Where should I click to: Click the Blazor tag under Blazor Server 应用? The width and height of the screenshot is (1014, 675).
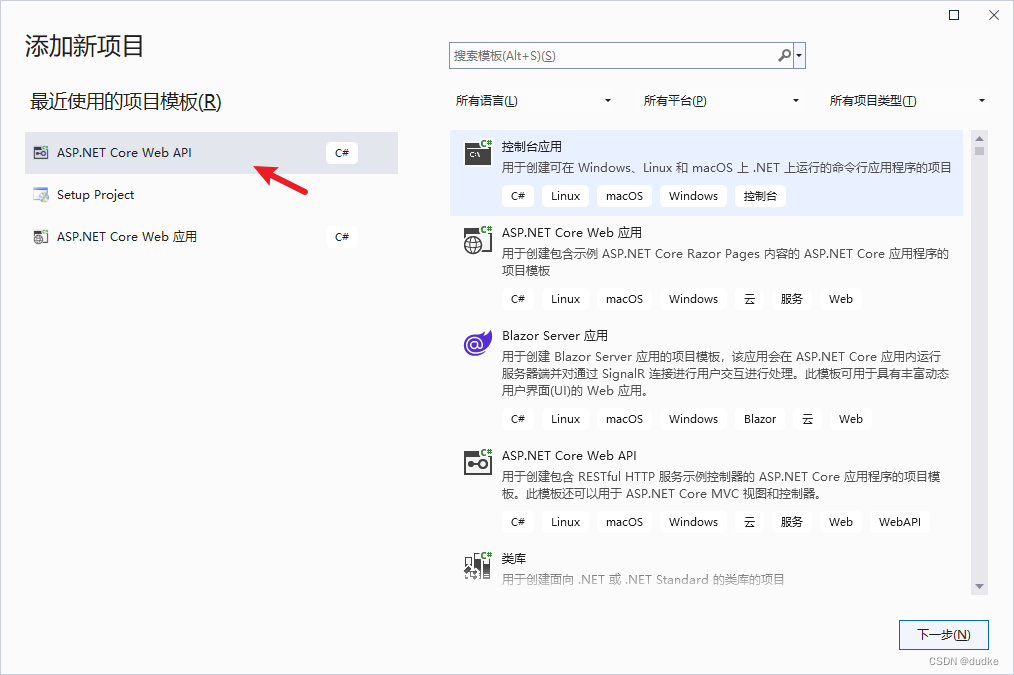pos(760,419)
